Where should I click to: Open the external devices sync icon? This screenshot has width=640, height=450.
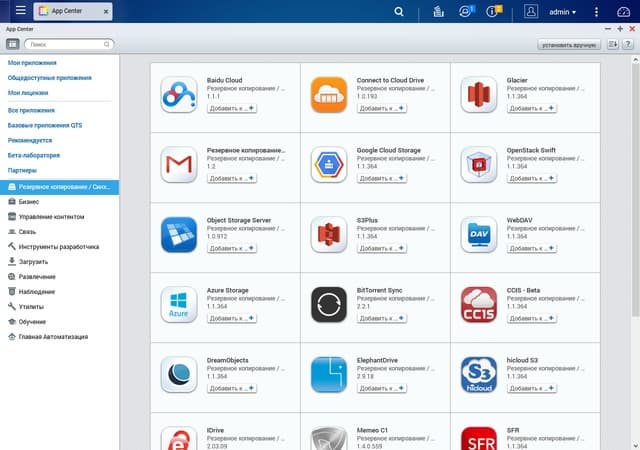466,11
